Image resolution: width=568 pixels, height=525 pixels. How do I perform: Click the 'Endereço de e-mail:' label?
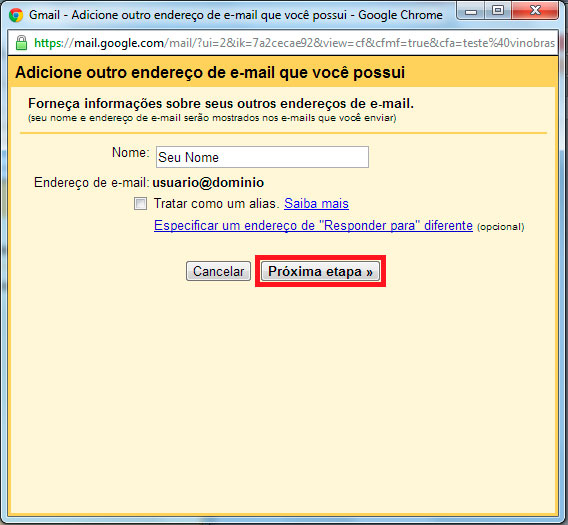[x=92, y=182]
